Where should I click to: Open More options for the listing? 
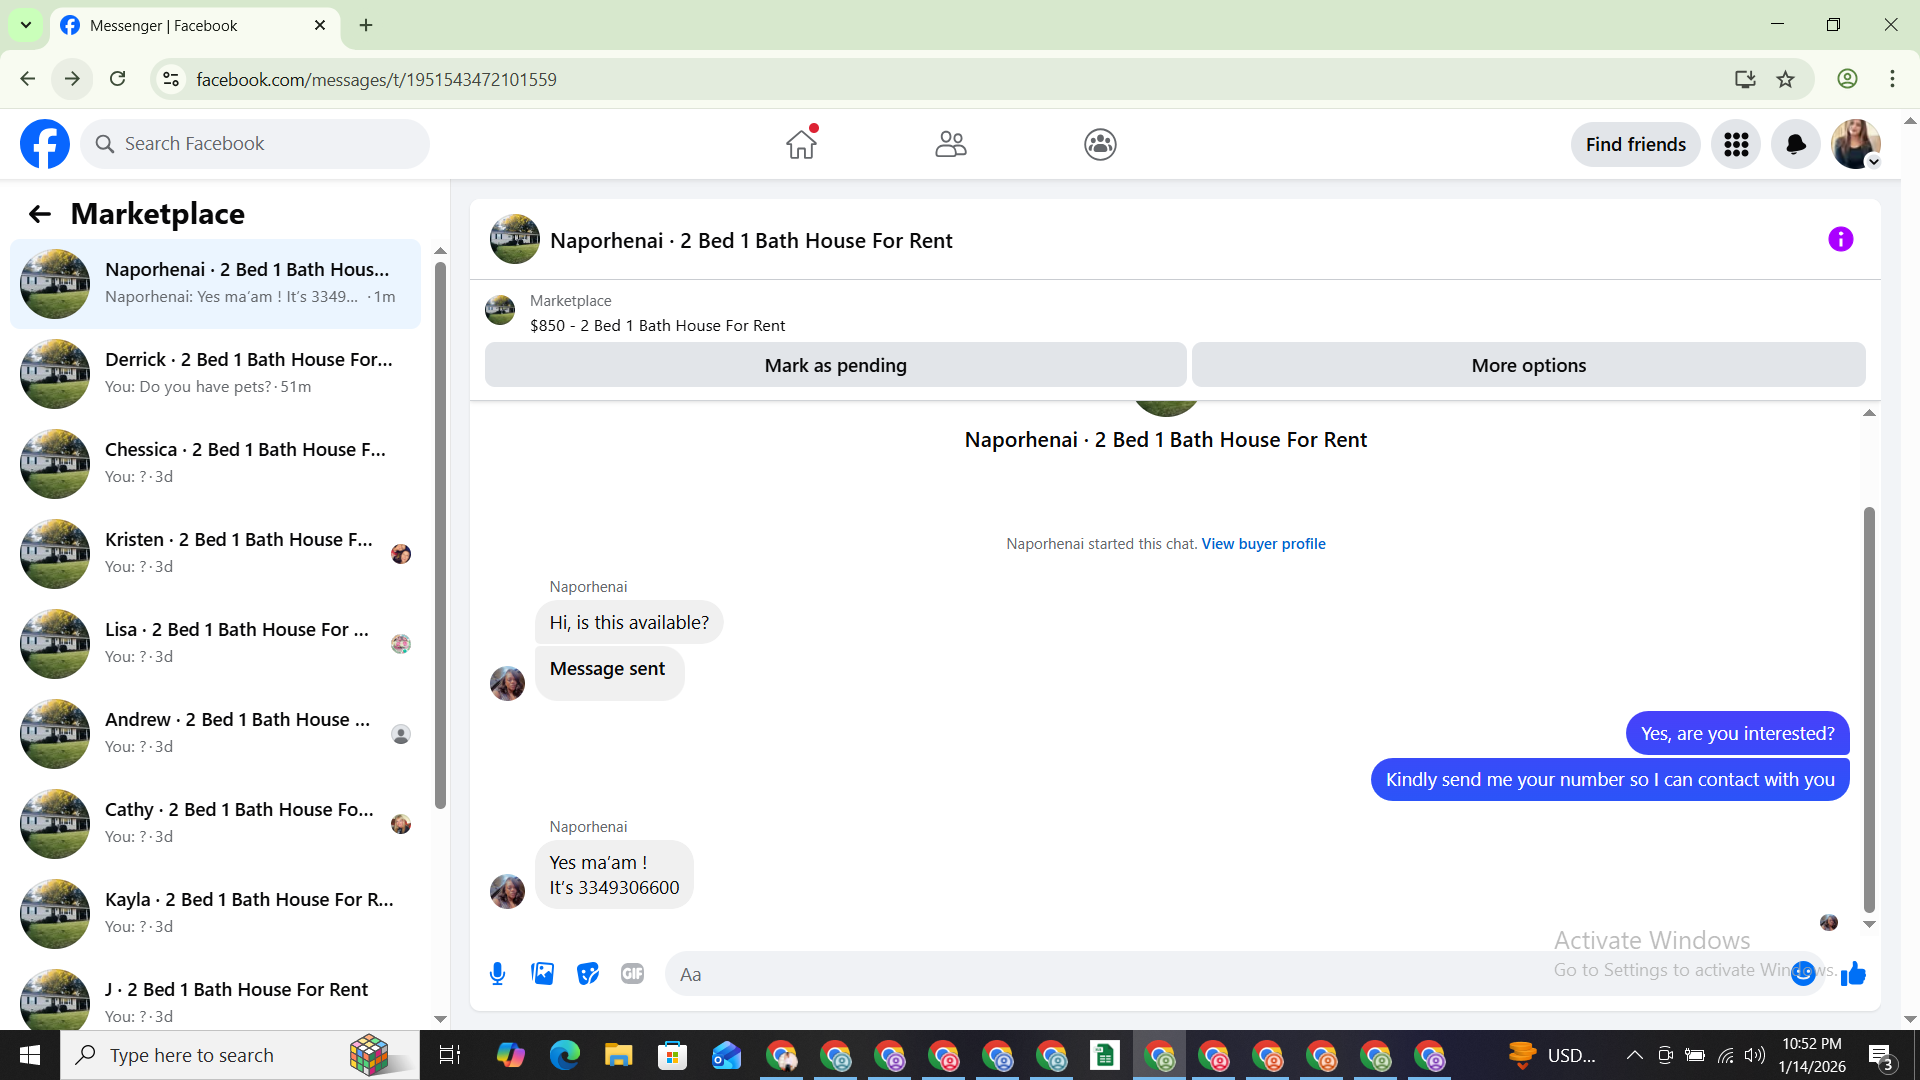tap(1528, 365)
